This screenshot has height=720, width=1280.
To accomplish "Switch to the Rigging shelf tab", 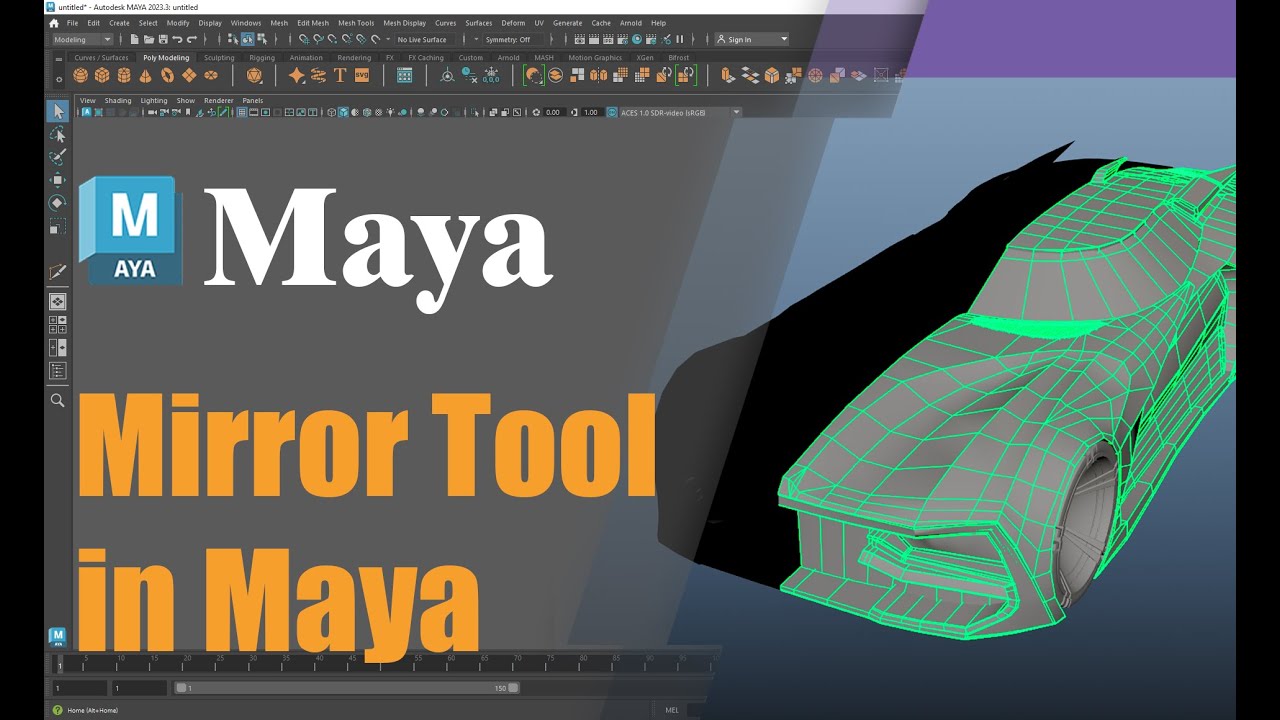I will (262, 58).
